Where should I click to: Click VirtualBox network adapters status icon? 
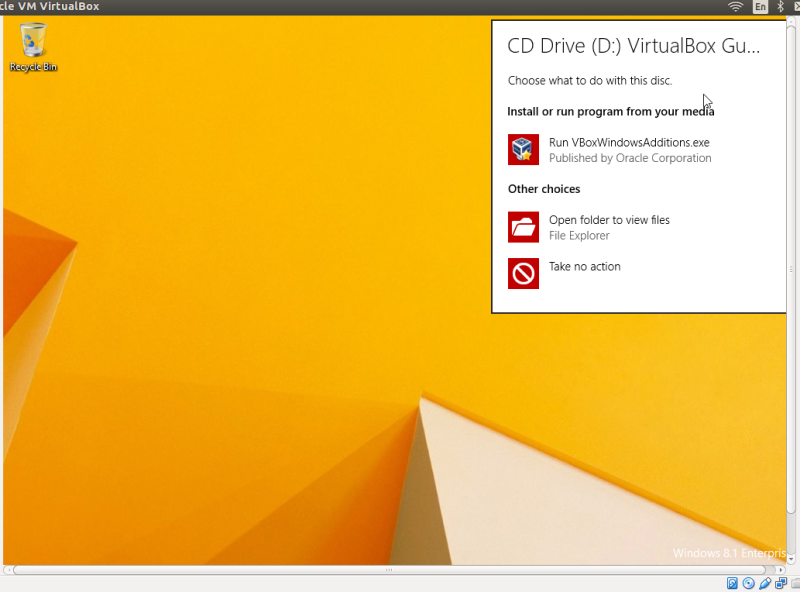(781, 583)
